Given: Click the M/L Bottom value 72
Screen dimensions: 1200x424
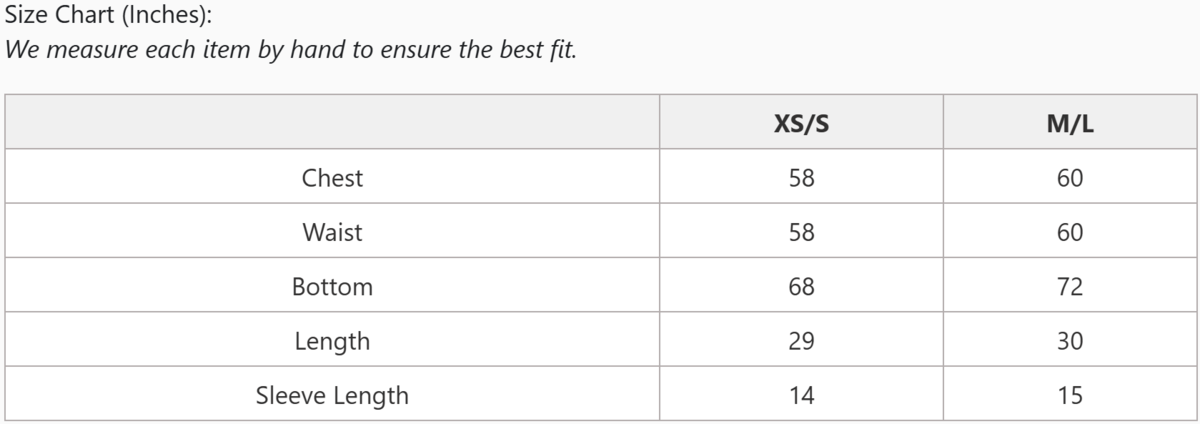Looking at the screenshot, I should point(1070,287).
